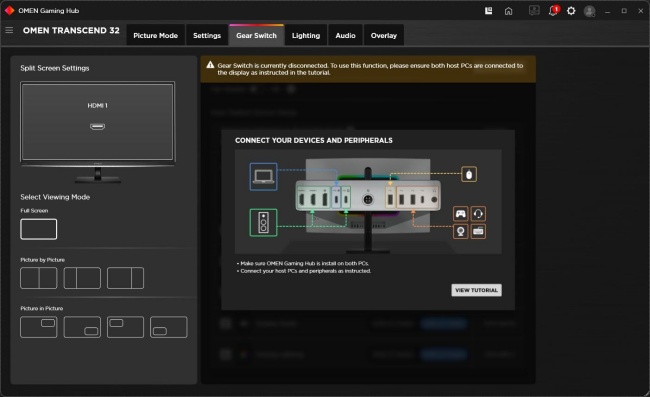Click the Picture in Picture label
The height and width of the screenshot is (397, 650).
41,308
